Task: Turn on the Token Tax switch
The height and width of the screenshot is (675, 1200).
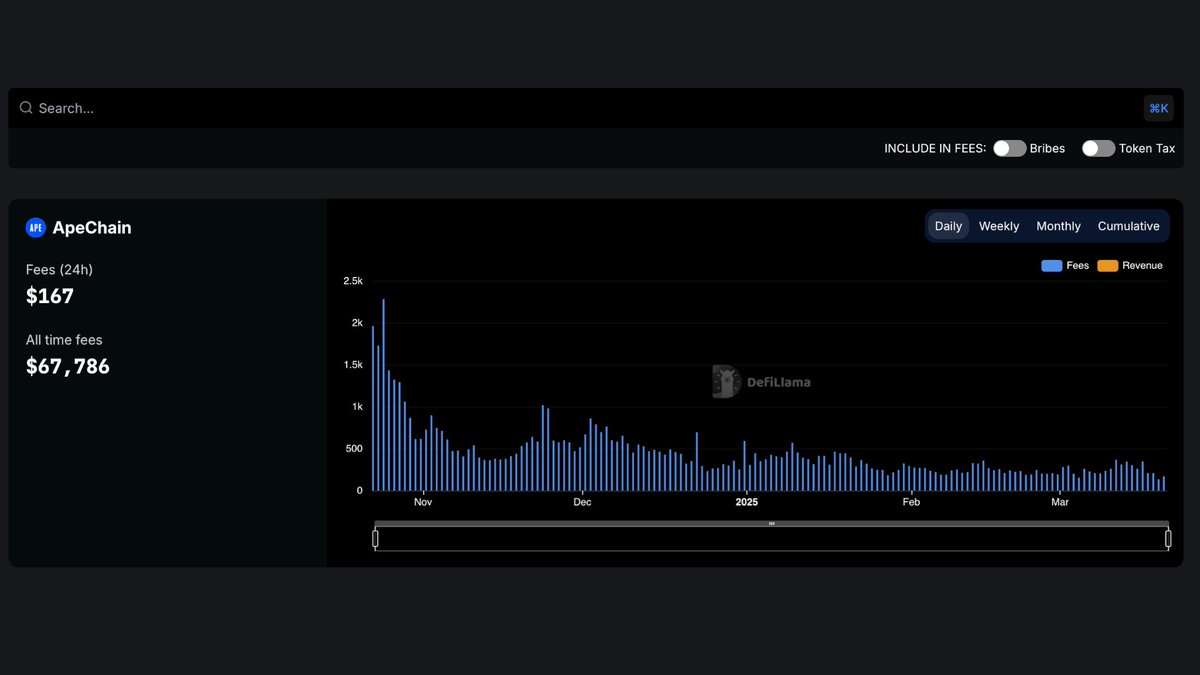Action: click(1098, 148)
